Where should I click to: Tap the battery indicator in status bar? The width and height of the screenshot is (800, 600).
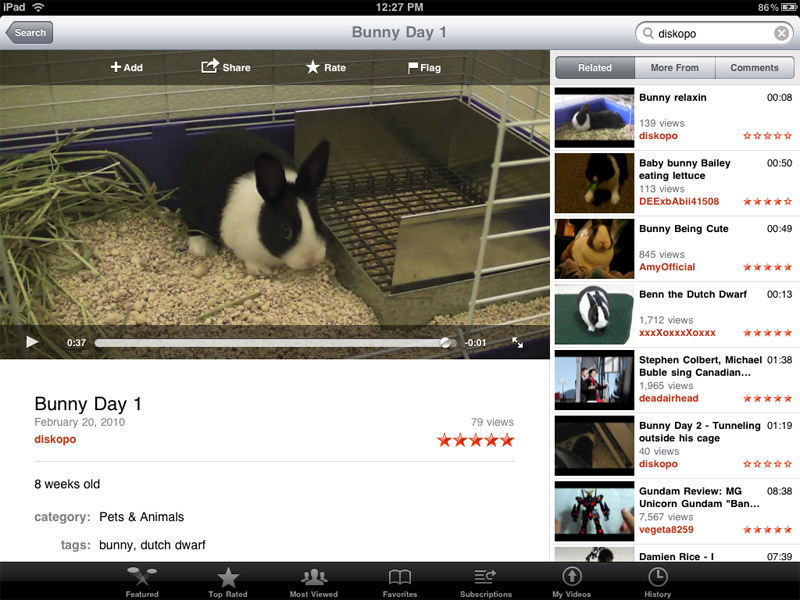(789, 7)
